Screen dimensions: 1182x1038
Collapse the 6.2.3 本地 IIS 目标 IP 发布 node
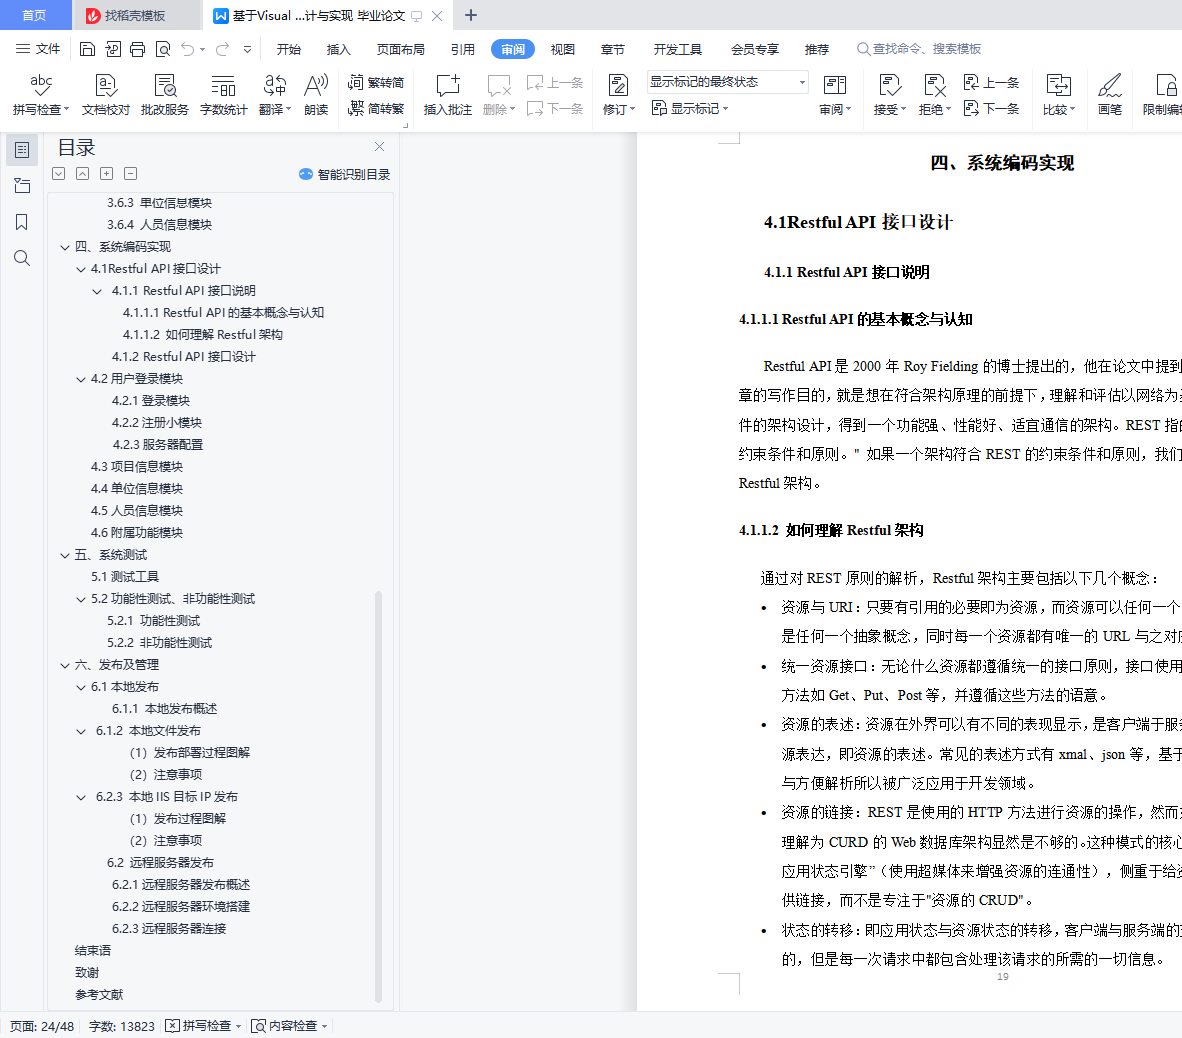(x=81, y=798)
